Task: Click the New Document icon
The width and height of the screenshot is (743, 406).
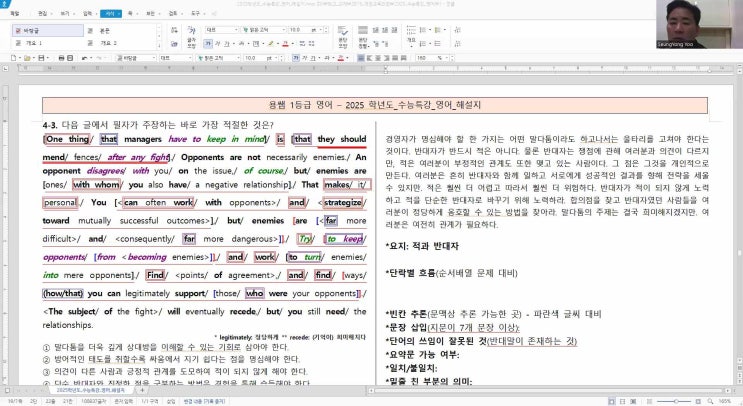Action: pyautogui.click(x=12, y=57)
